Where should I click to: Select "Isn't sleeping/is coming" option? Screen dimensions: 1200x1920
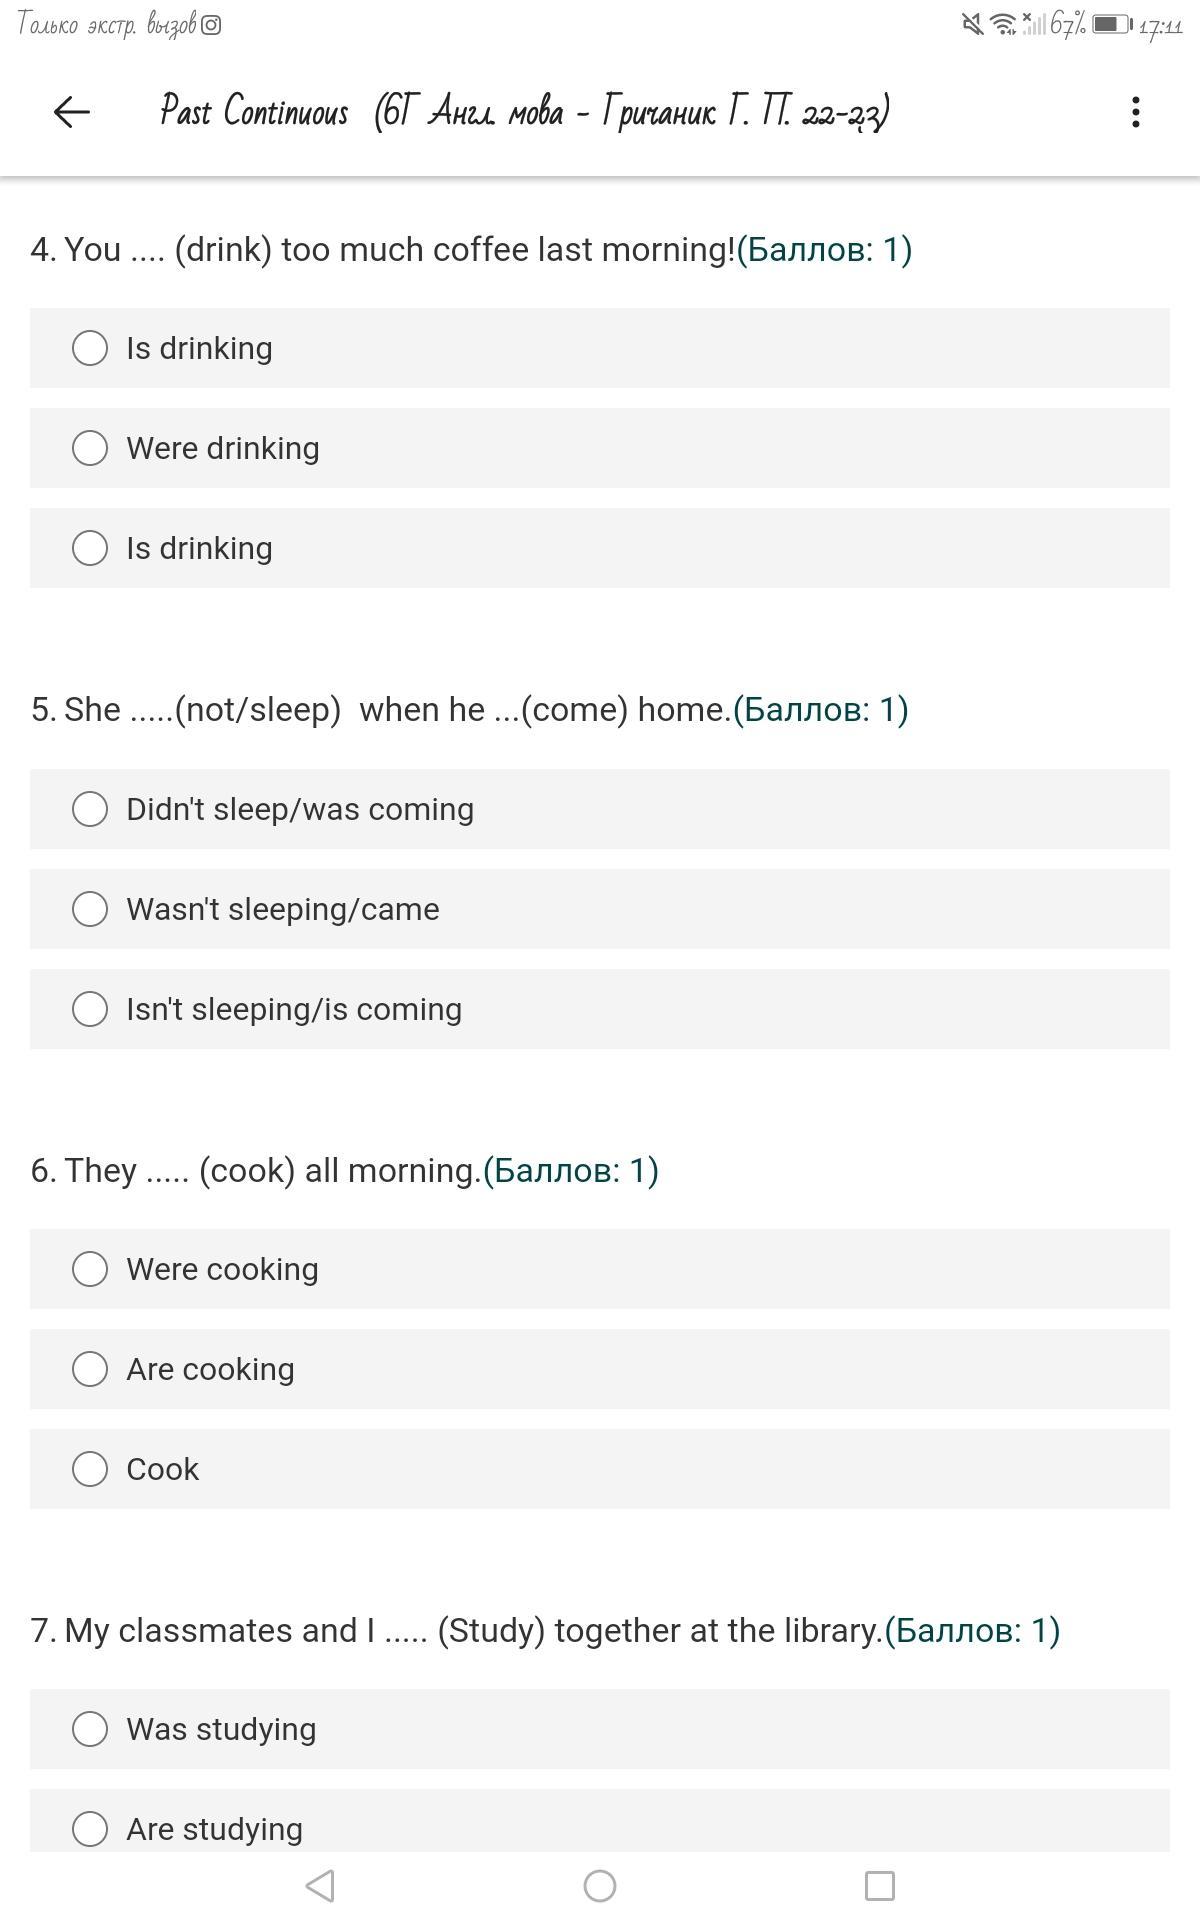click(90, 1009)
